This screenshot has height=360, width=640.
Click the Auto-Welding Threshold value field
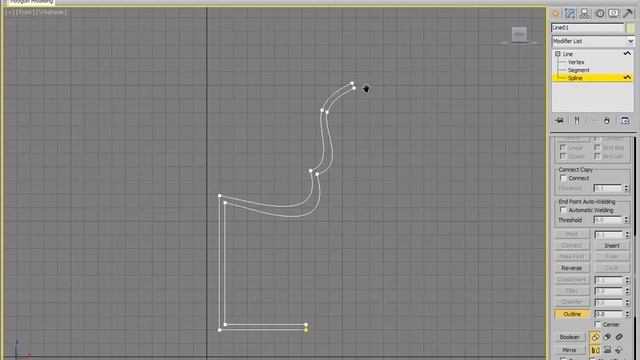[608, 220]
